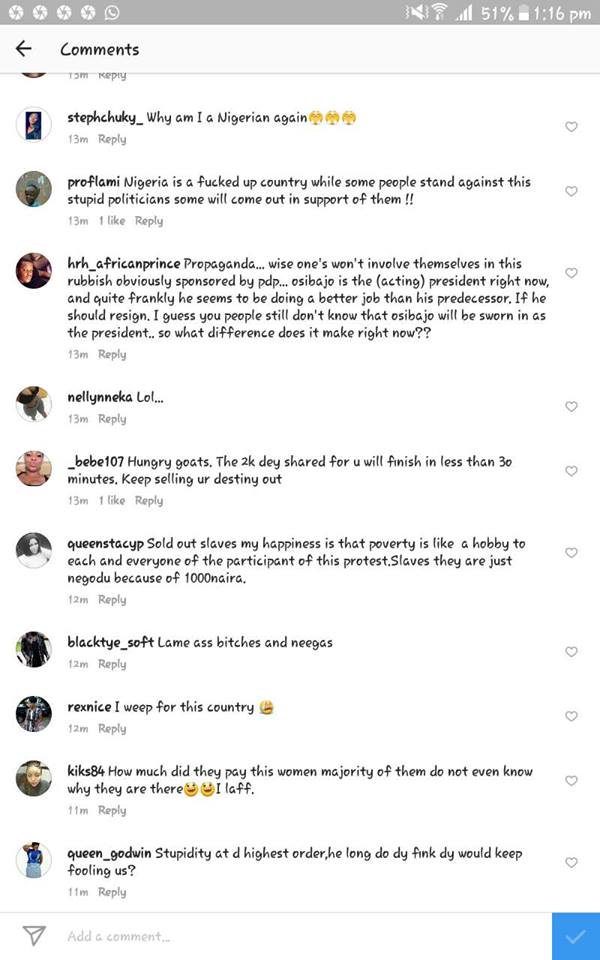Screen dimensions: 600x960
Task: Heart the comment by nellynneka
Action: click(x=571, y=407)
